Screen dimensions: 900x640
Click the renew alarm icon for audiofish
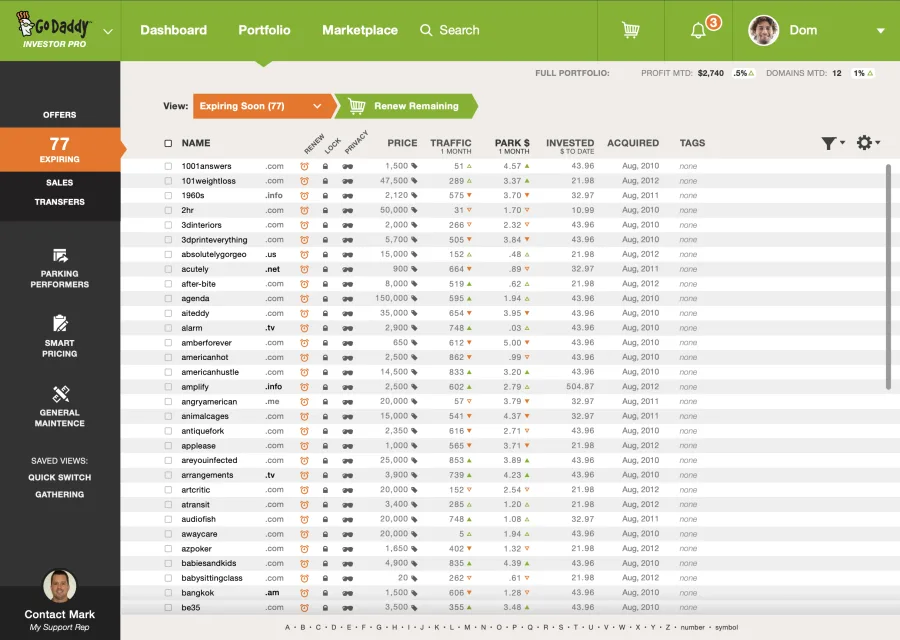pyautogui.click(x=304, y=520)
